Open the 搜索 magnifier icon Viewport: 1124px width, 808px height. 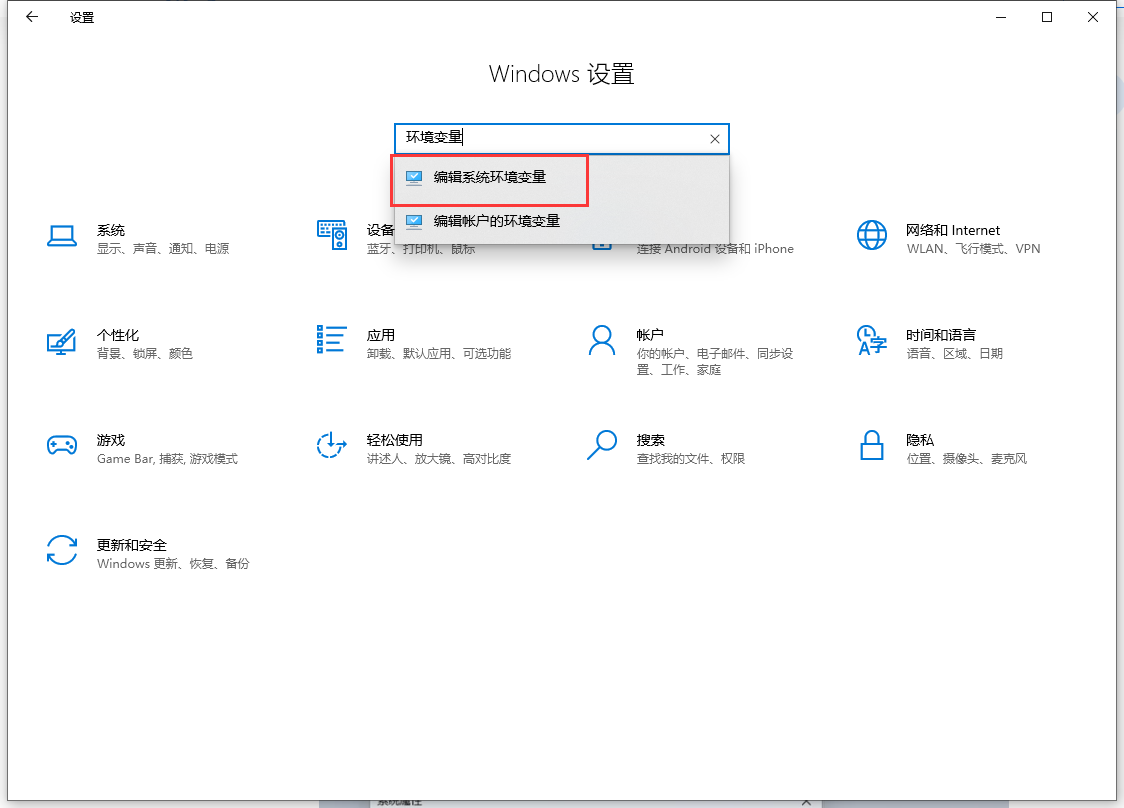602,445
